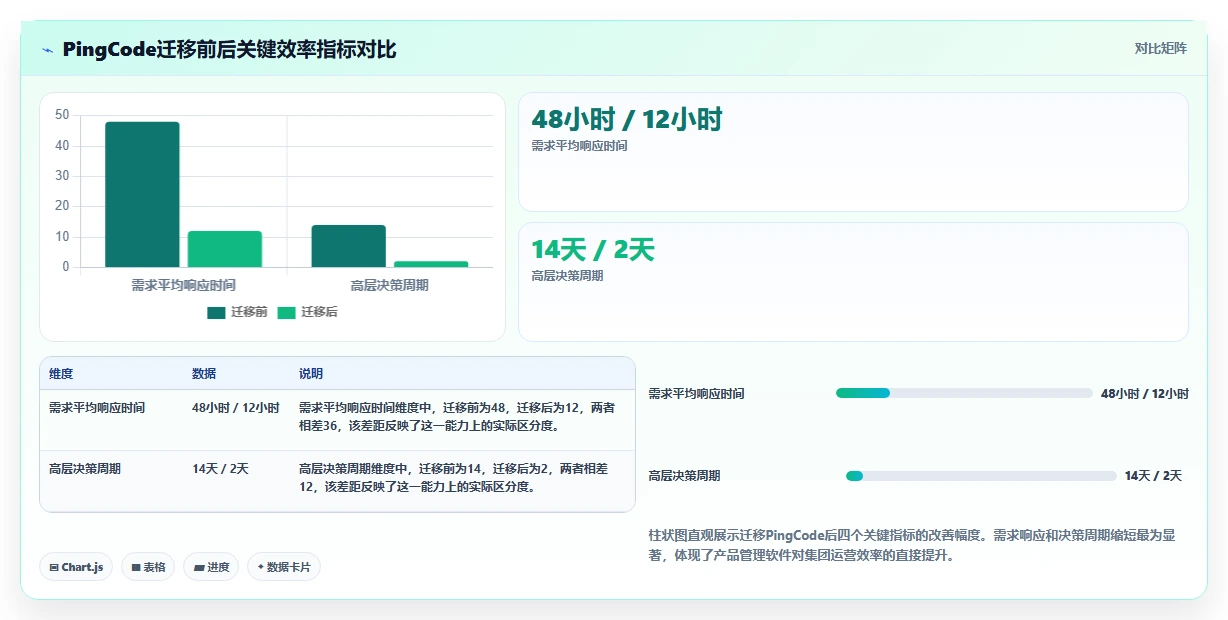Select the 48小时 / 12小时 data card
Screen dimensions: 1228x620
tap(853, 152)
